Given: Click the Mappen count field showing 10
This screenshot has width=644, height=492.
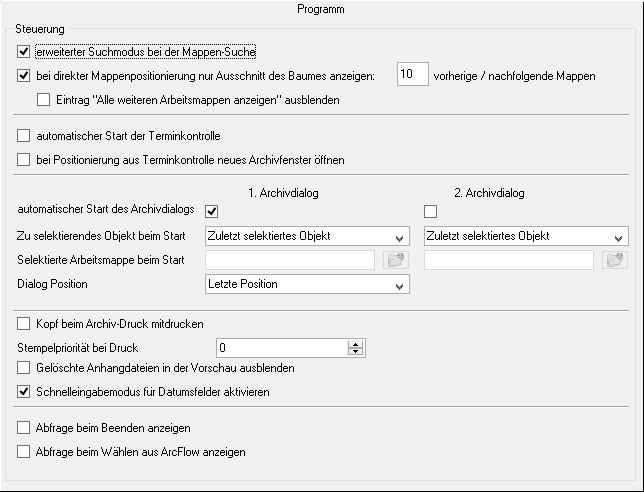Looking at the screenshot, I should tap(413, 74).
